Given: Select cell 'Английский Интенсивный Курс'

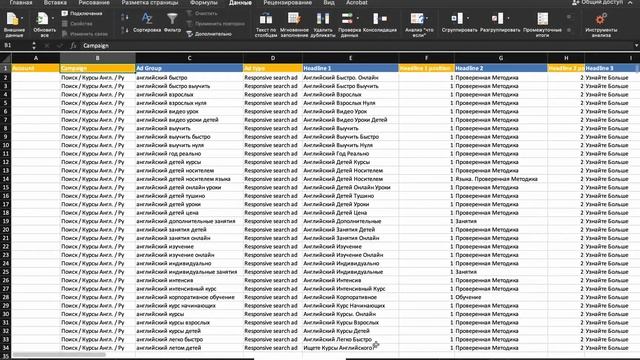Looking at the screenshot, I should point(351,289).
